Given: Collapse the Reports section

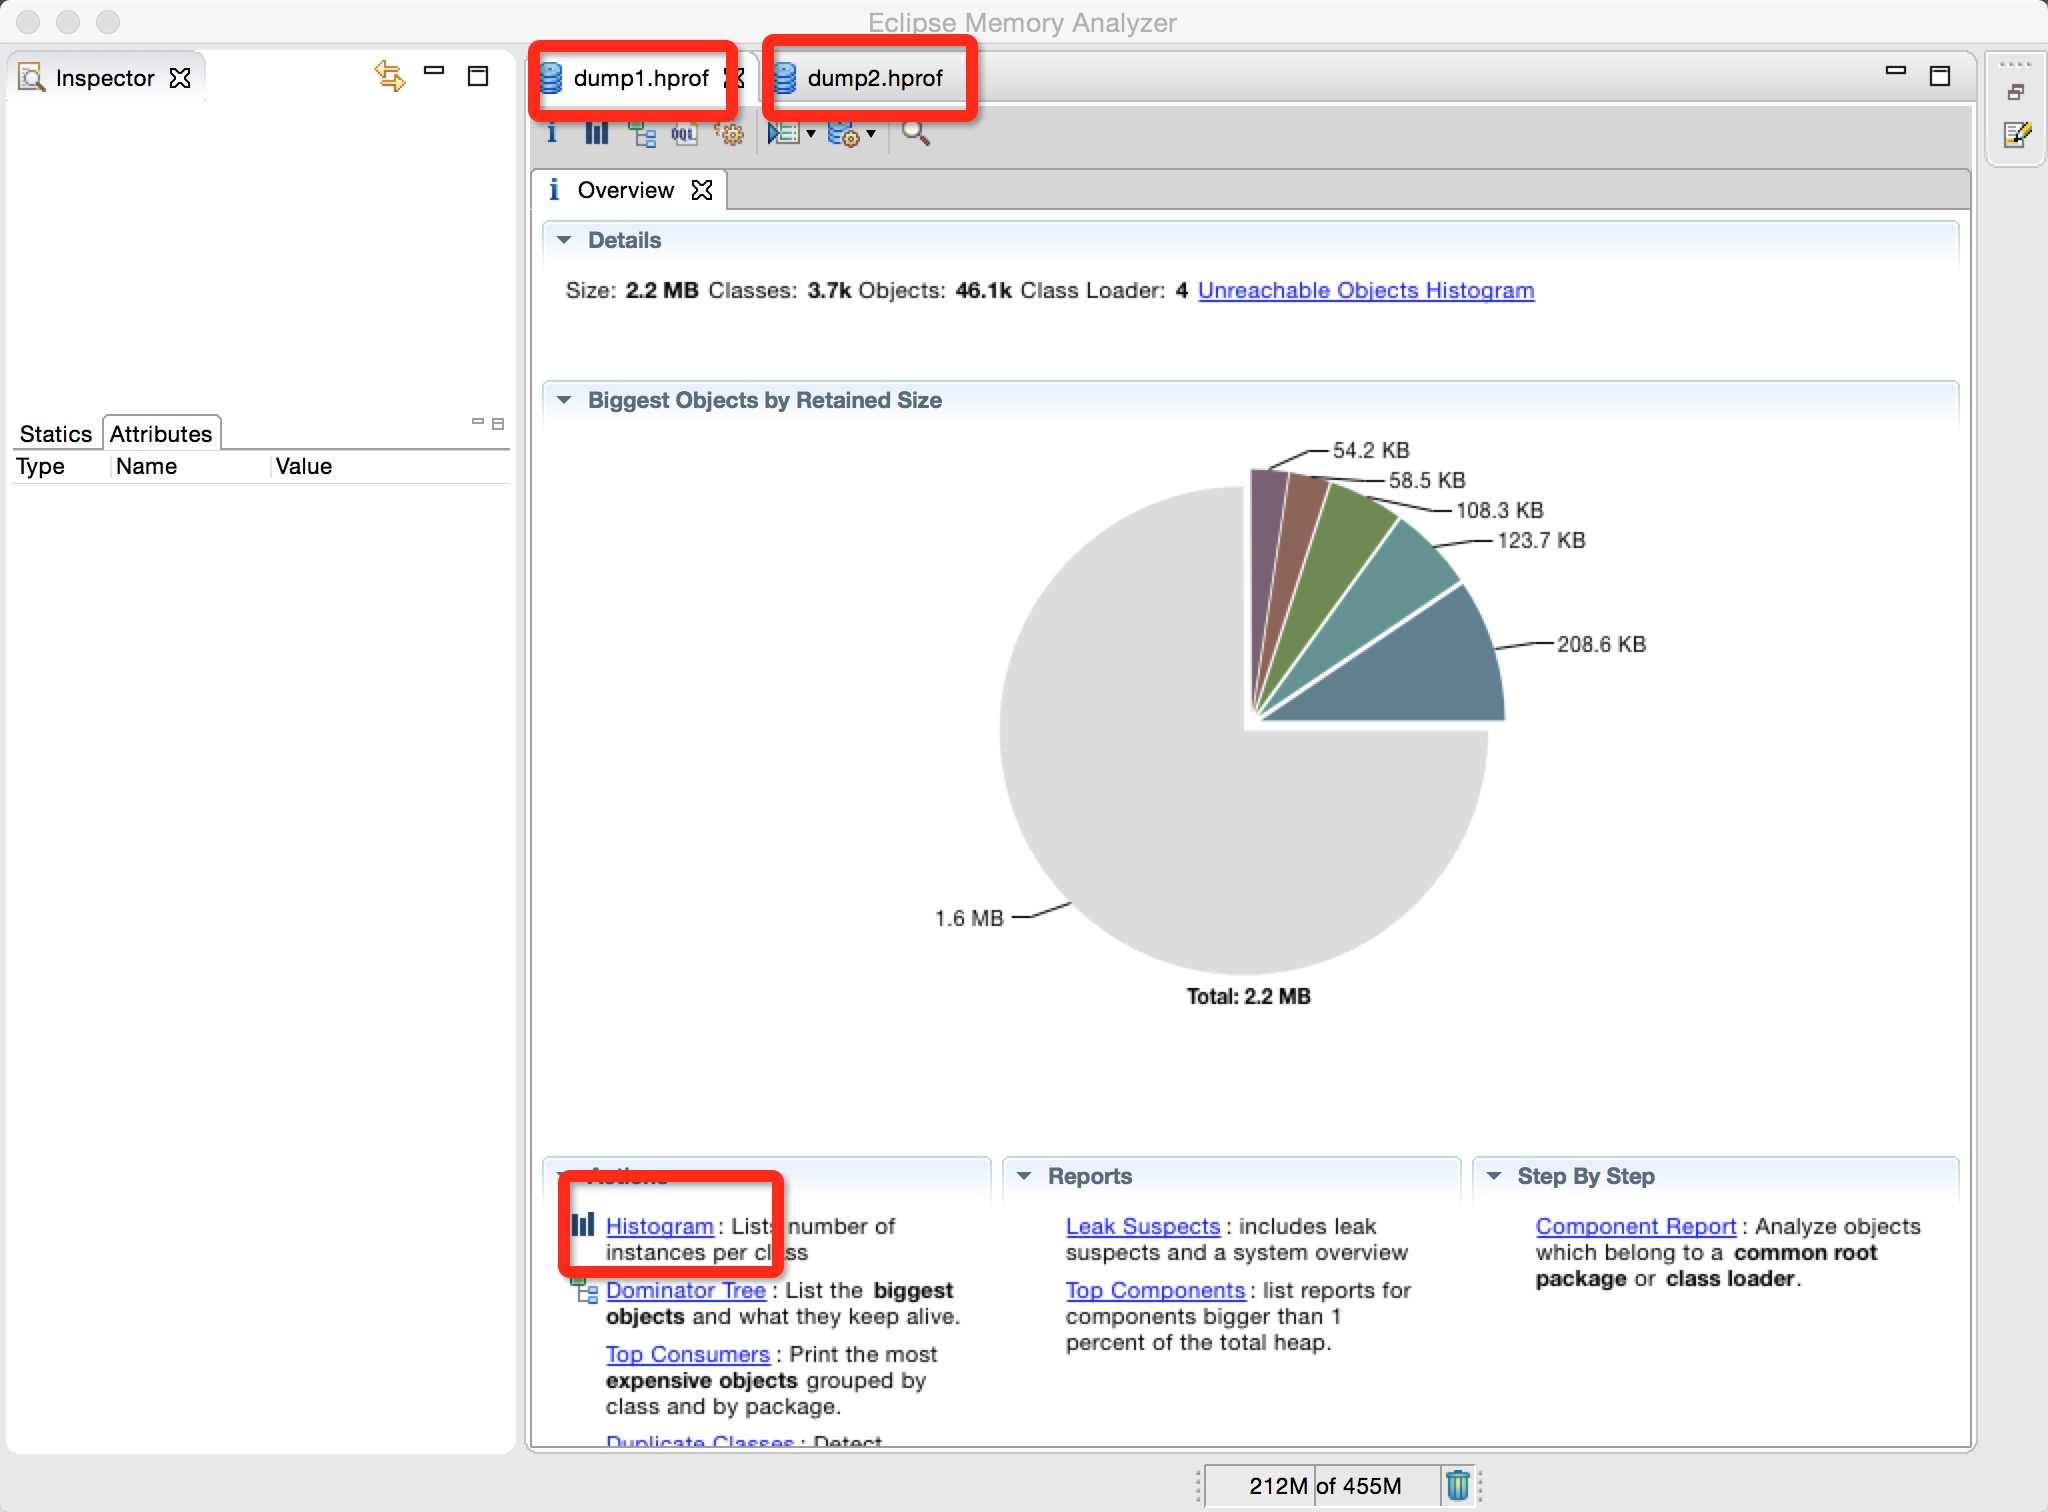Looking at the screenshot, I should [x=1024, y=1176].
